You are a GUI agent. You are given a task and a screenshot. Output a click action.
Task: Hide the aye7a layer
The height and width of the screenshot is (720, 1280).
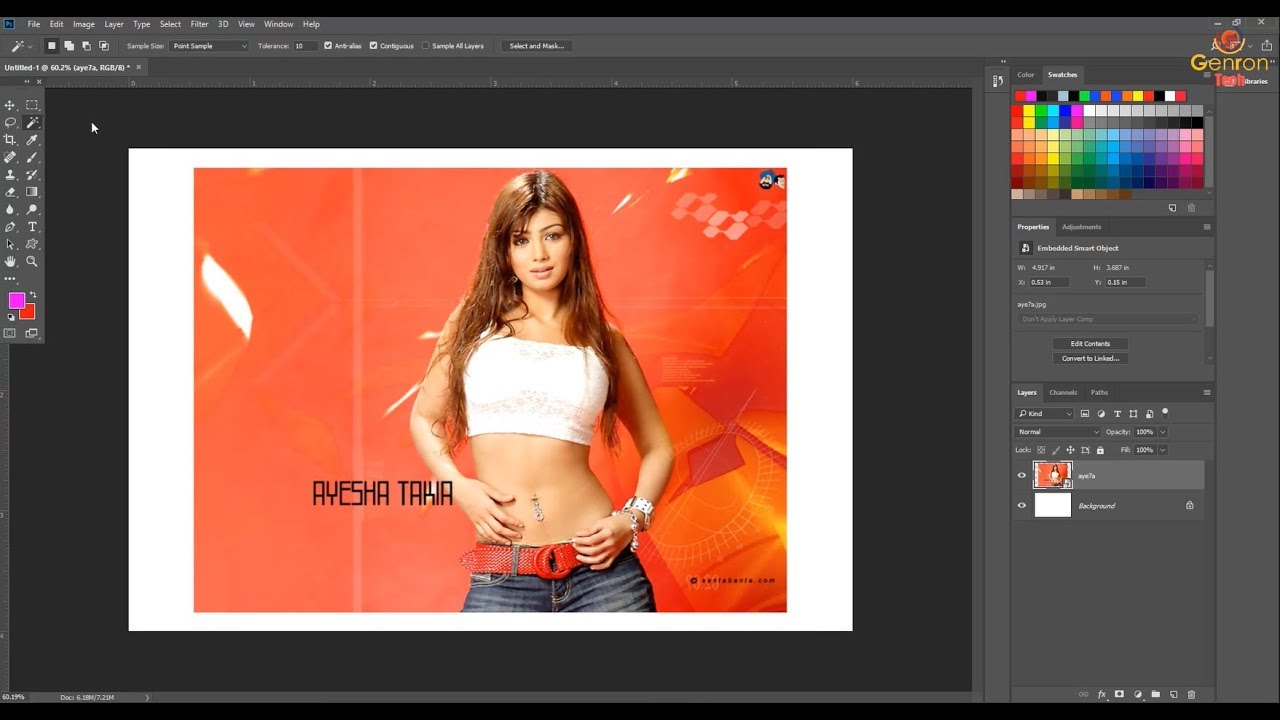click(x=1021, y=476)
